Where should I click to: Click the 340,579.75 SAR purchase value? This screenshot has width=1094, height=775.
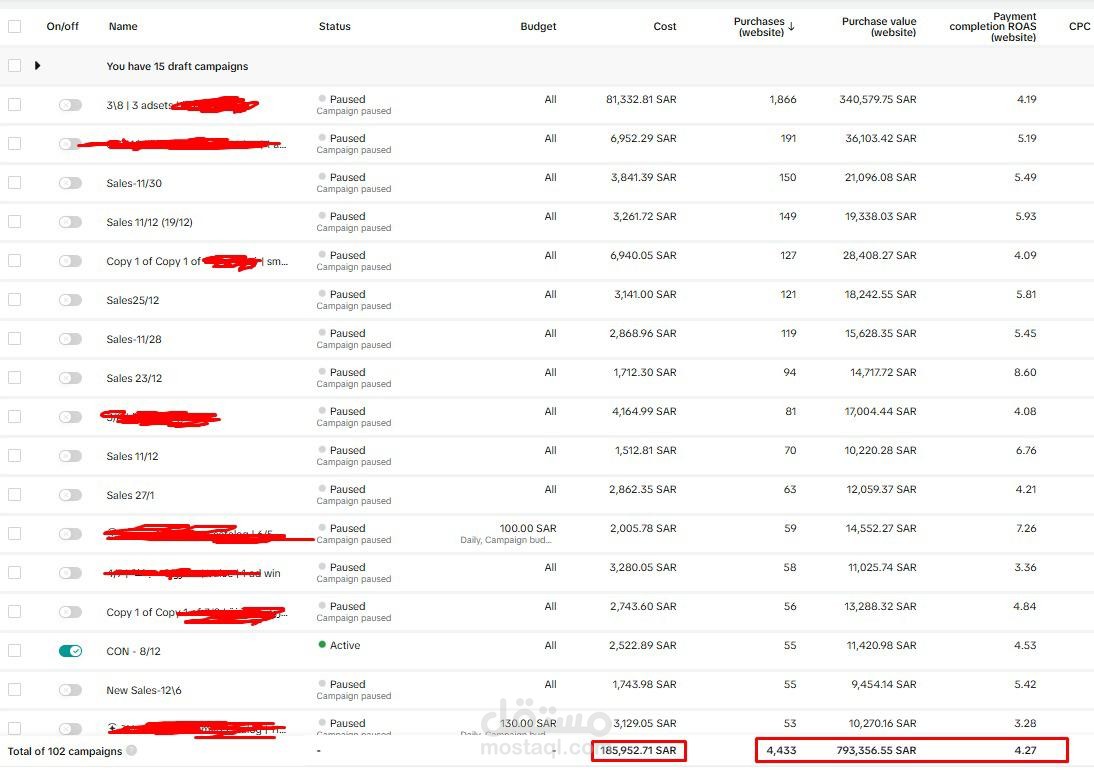(x=878, y=100)
